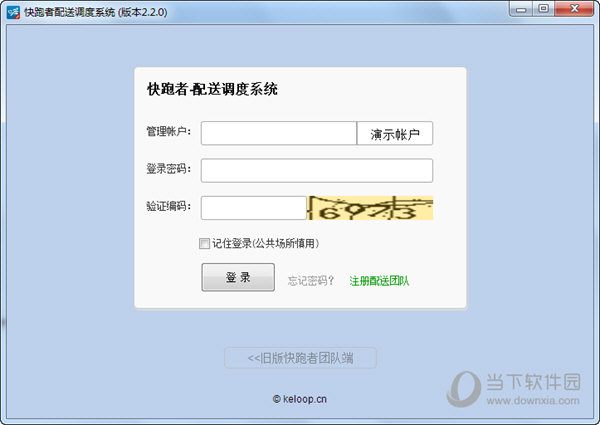Open the 注册配送团队 register team link

pos(379,281)
